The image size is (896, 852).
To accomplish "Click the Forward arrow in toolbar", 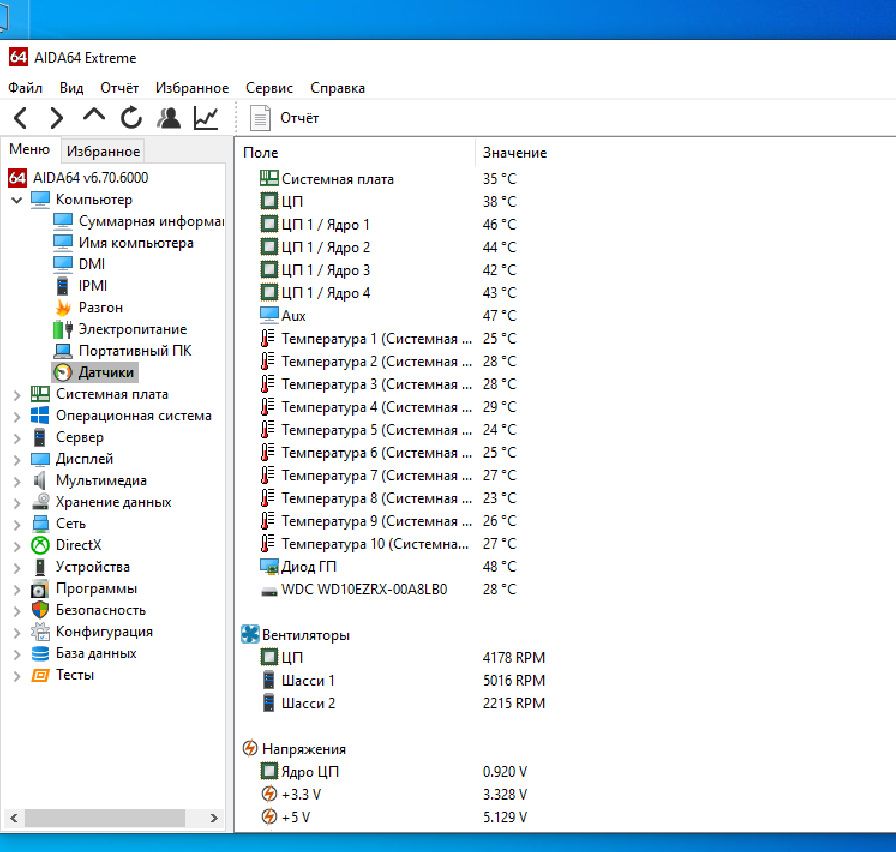I will pyautogui.click(x=56, y=118).
